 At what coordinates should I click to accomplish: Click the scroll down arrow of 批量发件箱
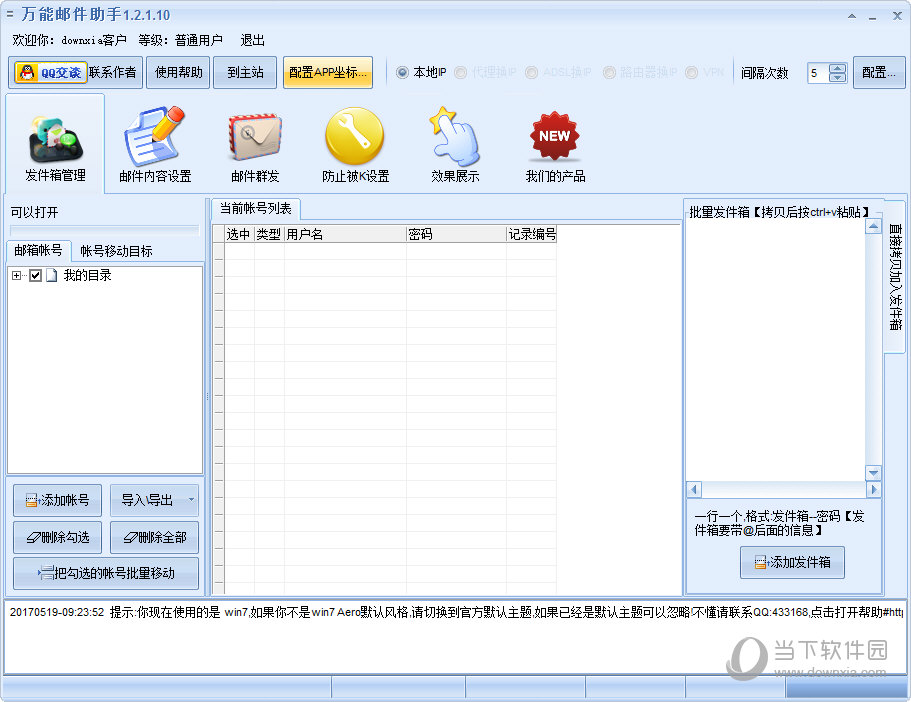pos(873,473)
